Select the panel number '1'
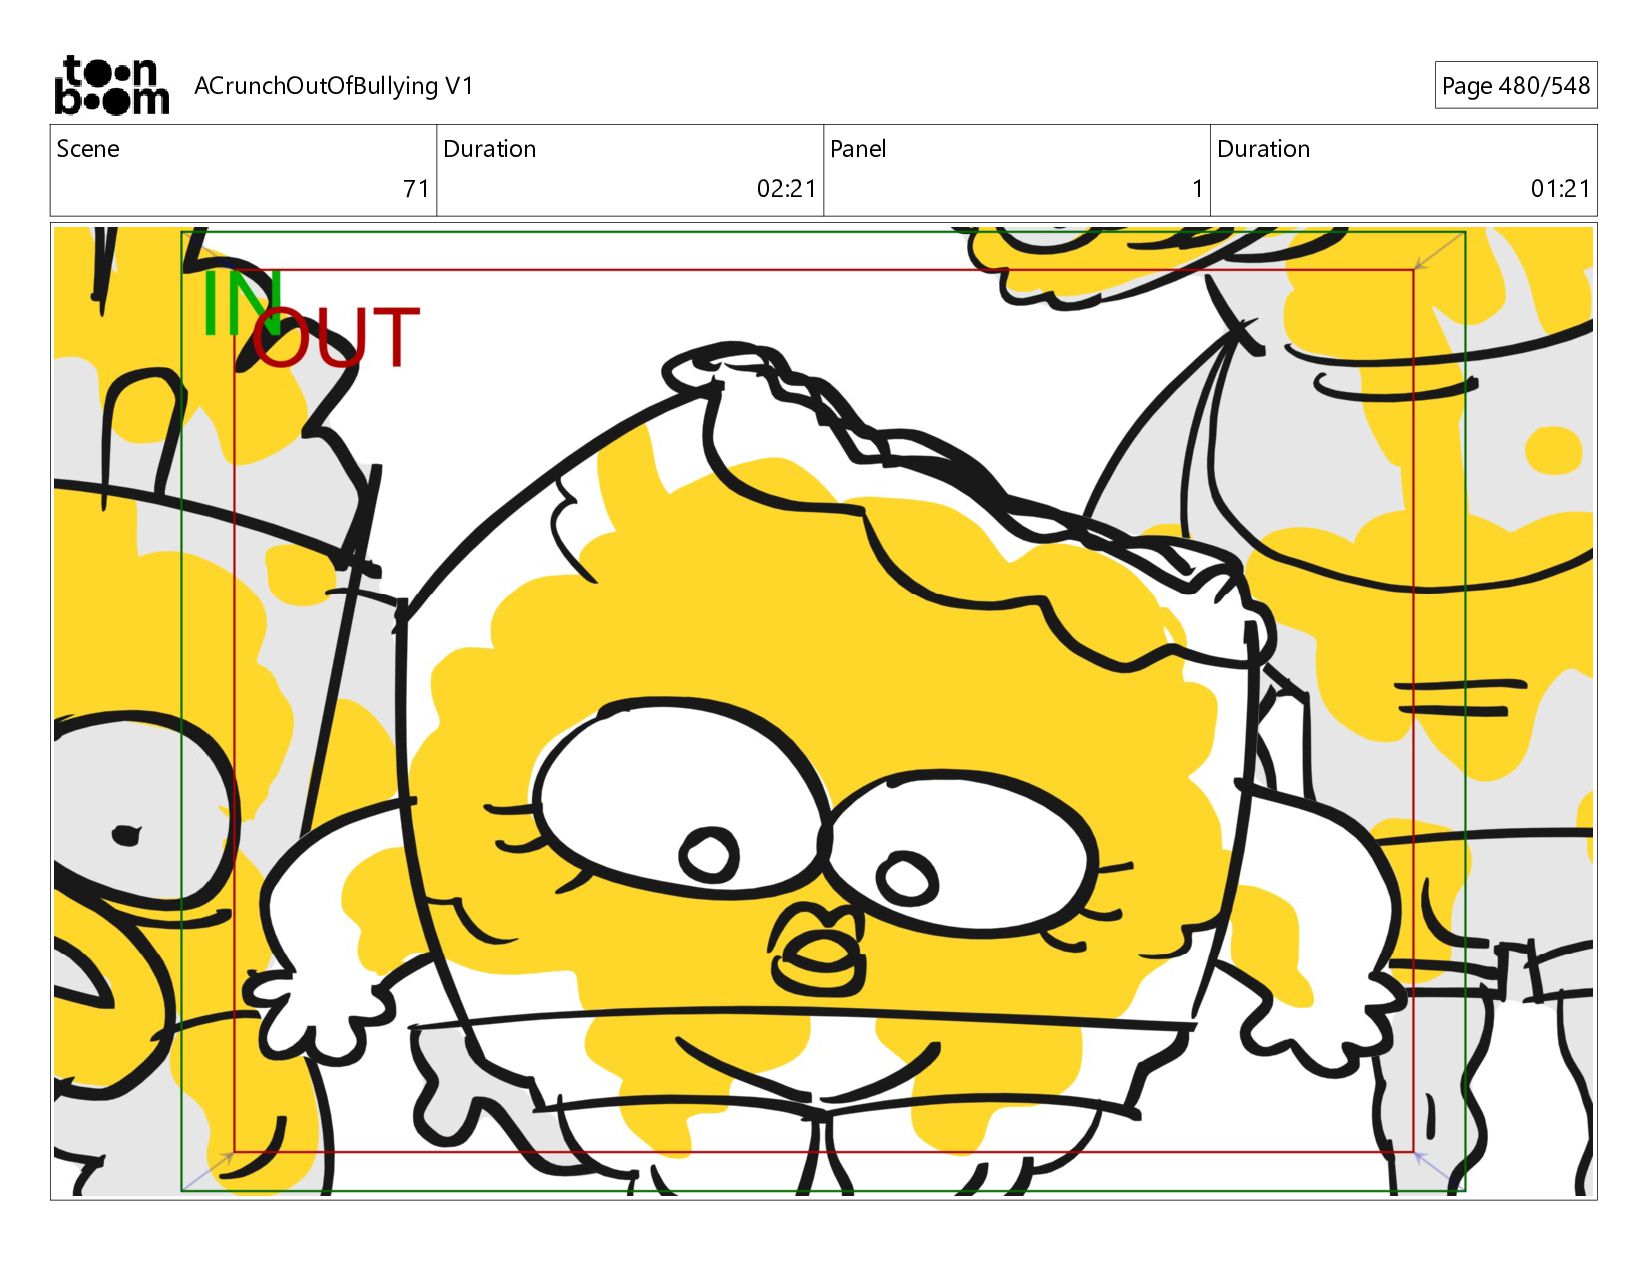1650x1275 pixels. point(1197,189)
